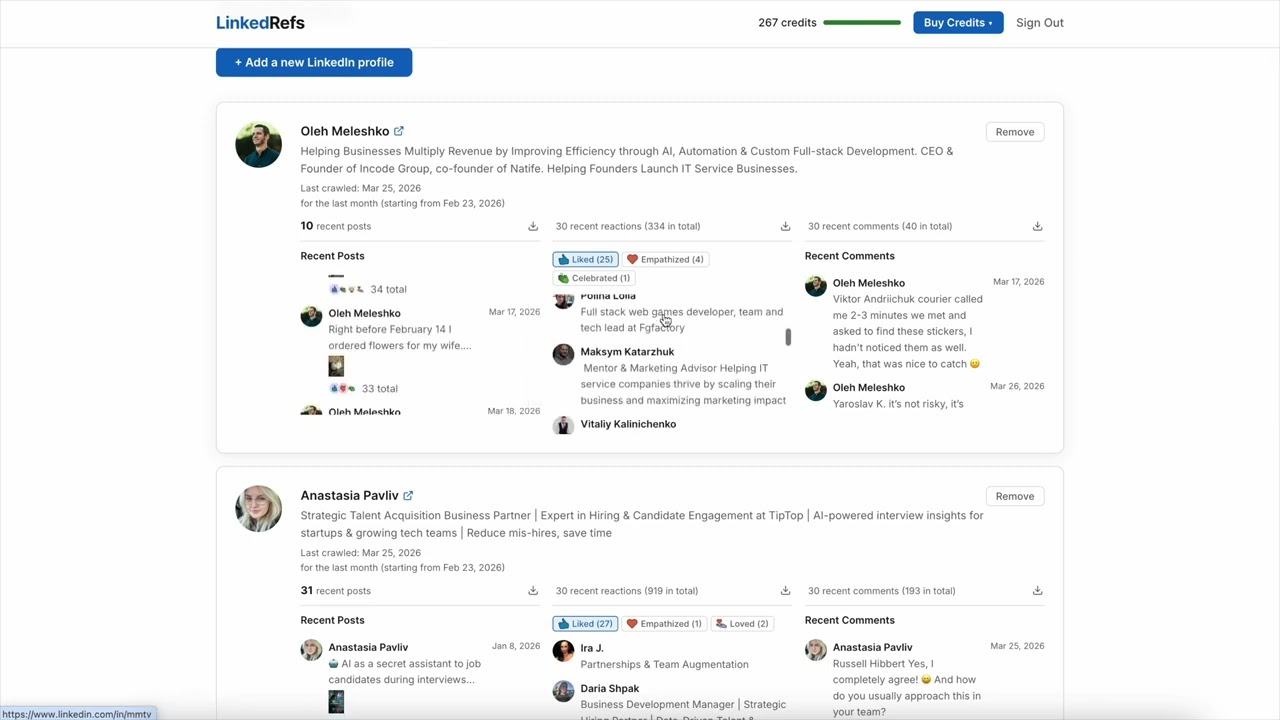Viewport: 1280px width, 720px height.
Task: Download Oleh Meleshko's 10 recent posts
Action: pyautogui.click(x=533, y=226)
